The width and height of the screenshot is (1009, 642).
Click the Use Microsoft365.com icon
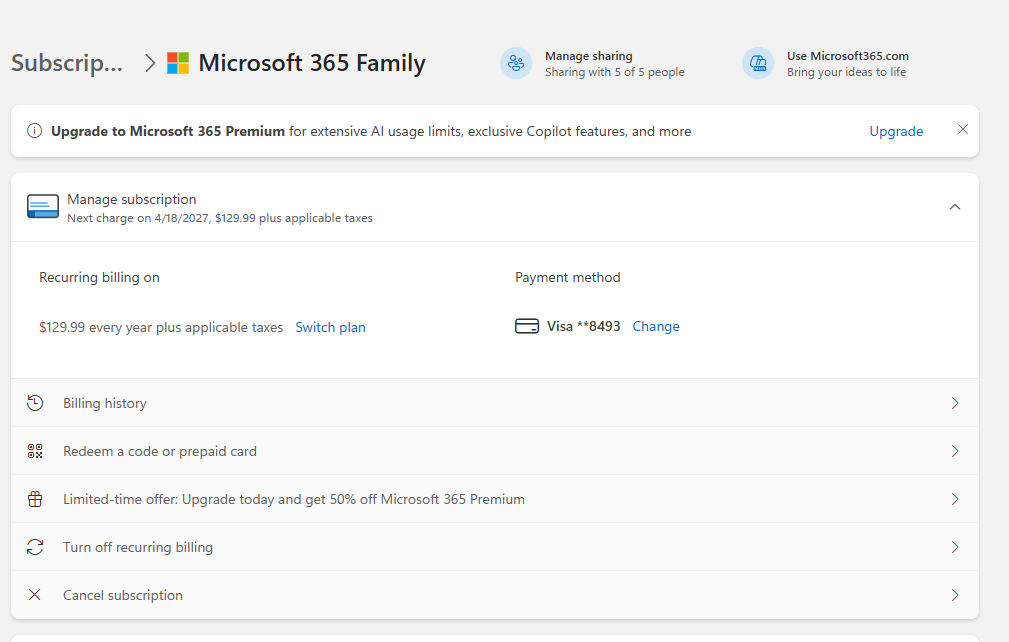758,63
